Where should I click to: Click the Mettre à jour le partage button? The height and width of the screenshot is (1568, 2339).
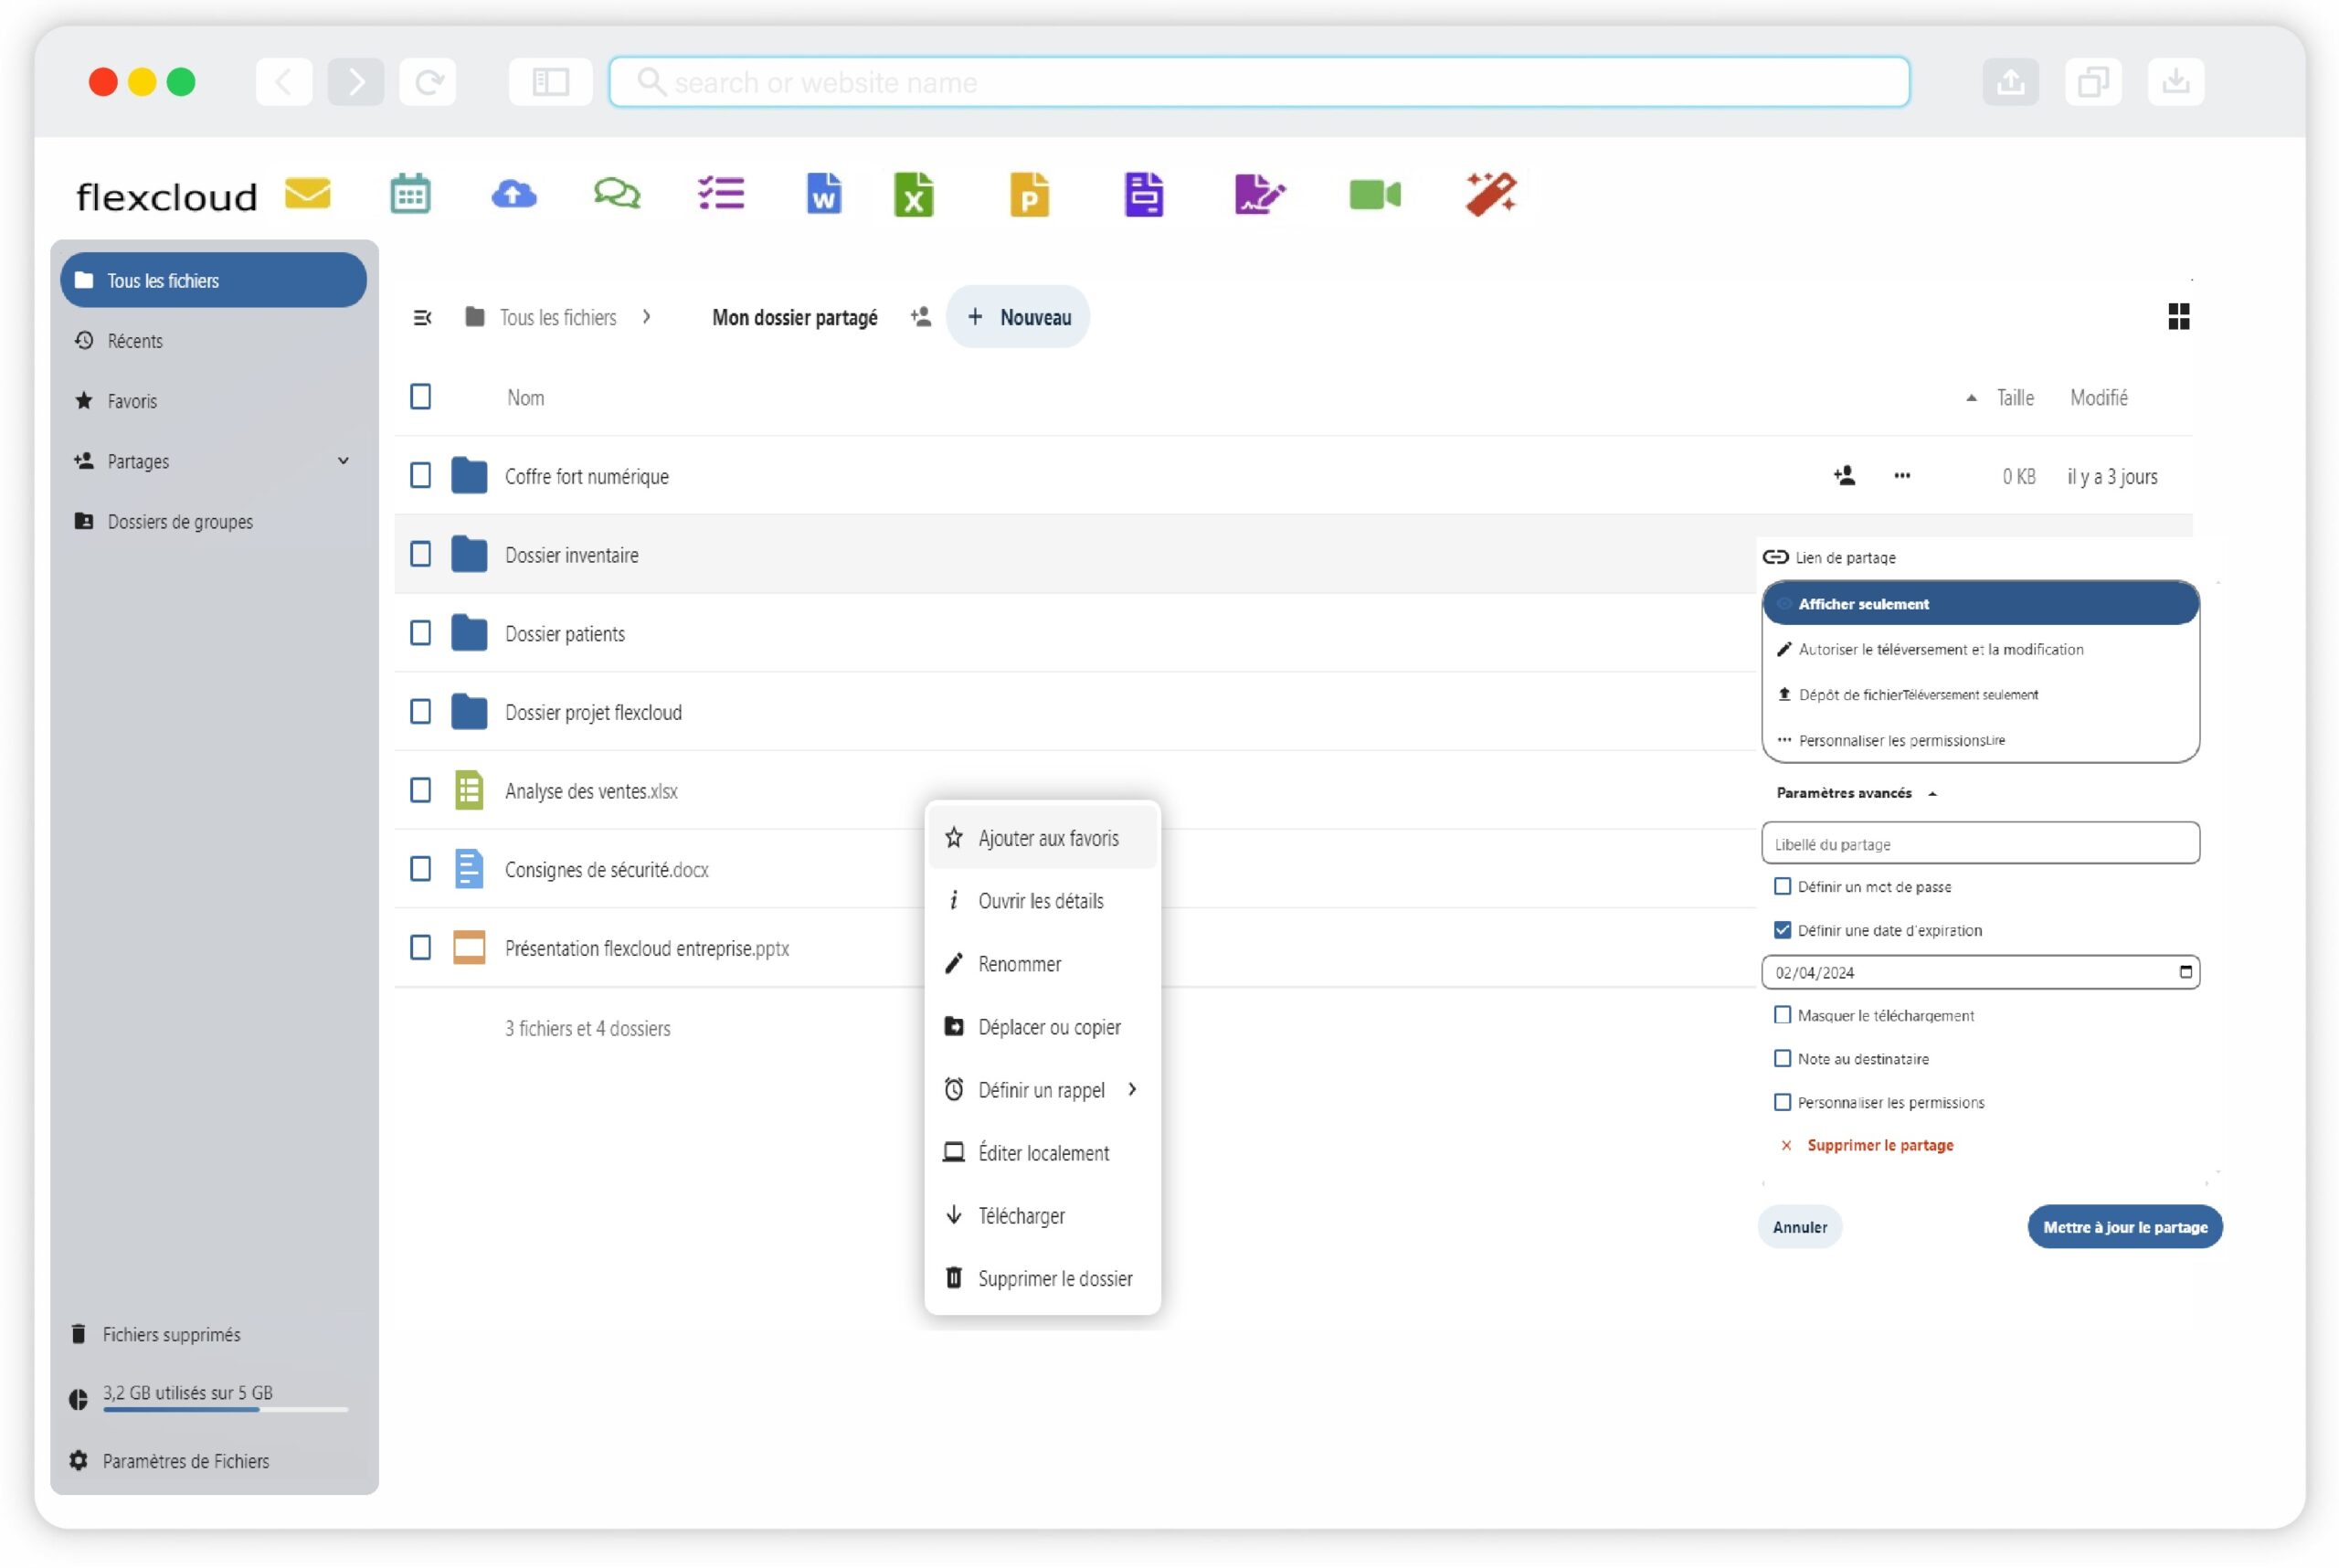click(x=2125, y=1227)
